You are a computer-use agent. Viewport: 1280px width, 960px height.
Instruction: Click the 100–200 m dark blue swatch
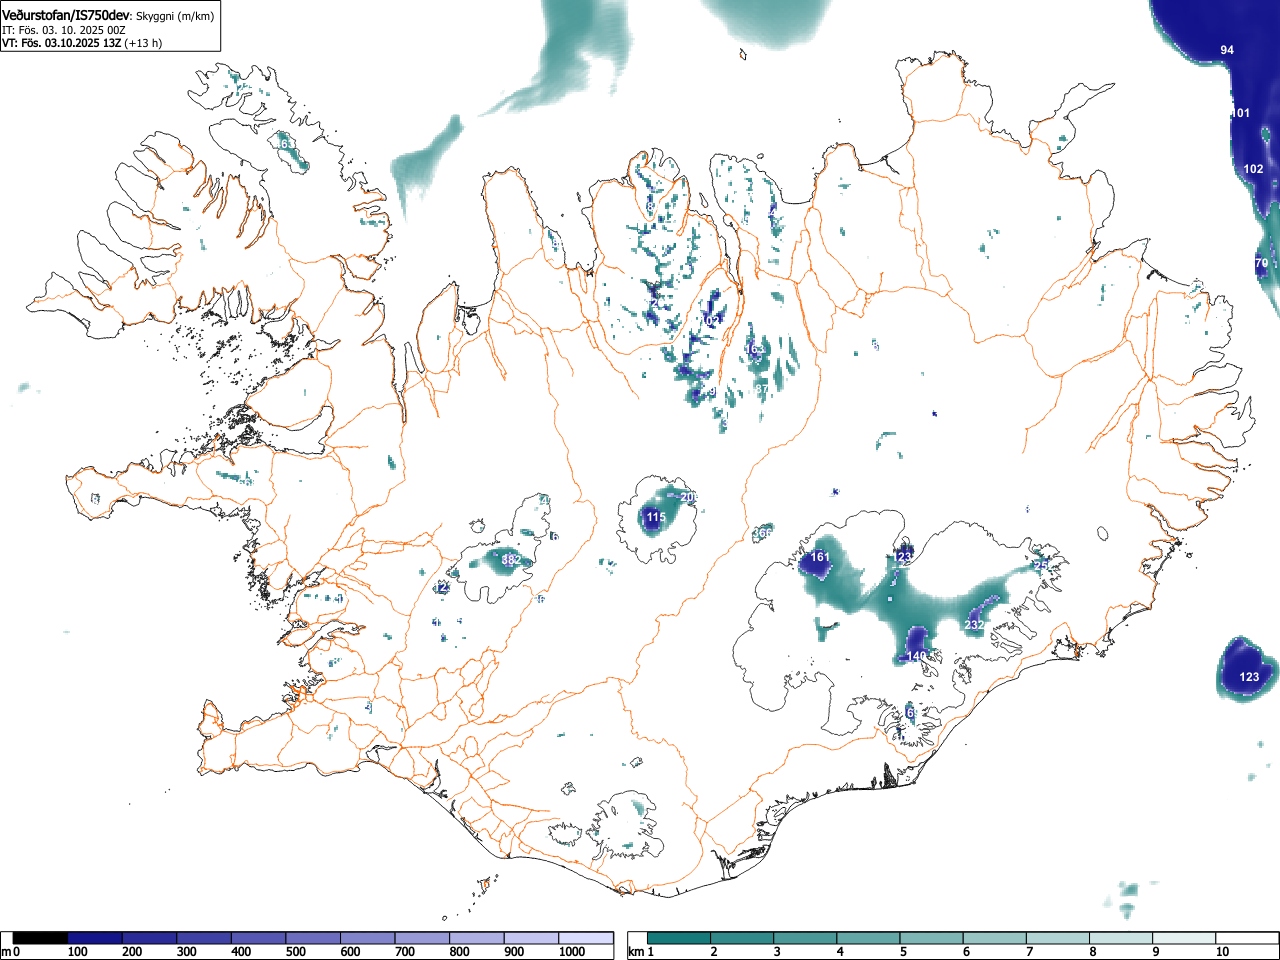point(95,939)
